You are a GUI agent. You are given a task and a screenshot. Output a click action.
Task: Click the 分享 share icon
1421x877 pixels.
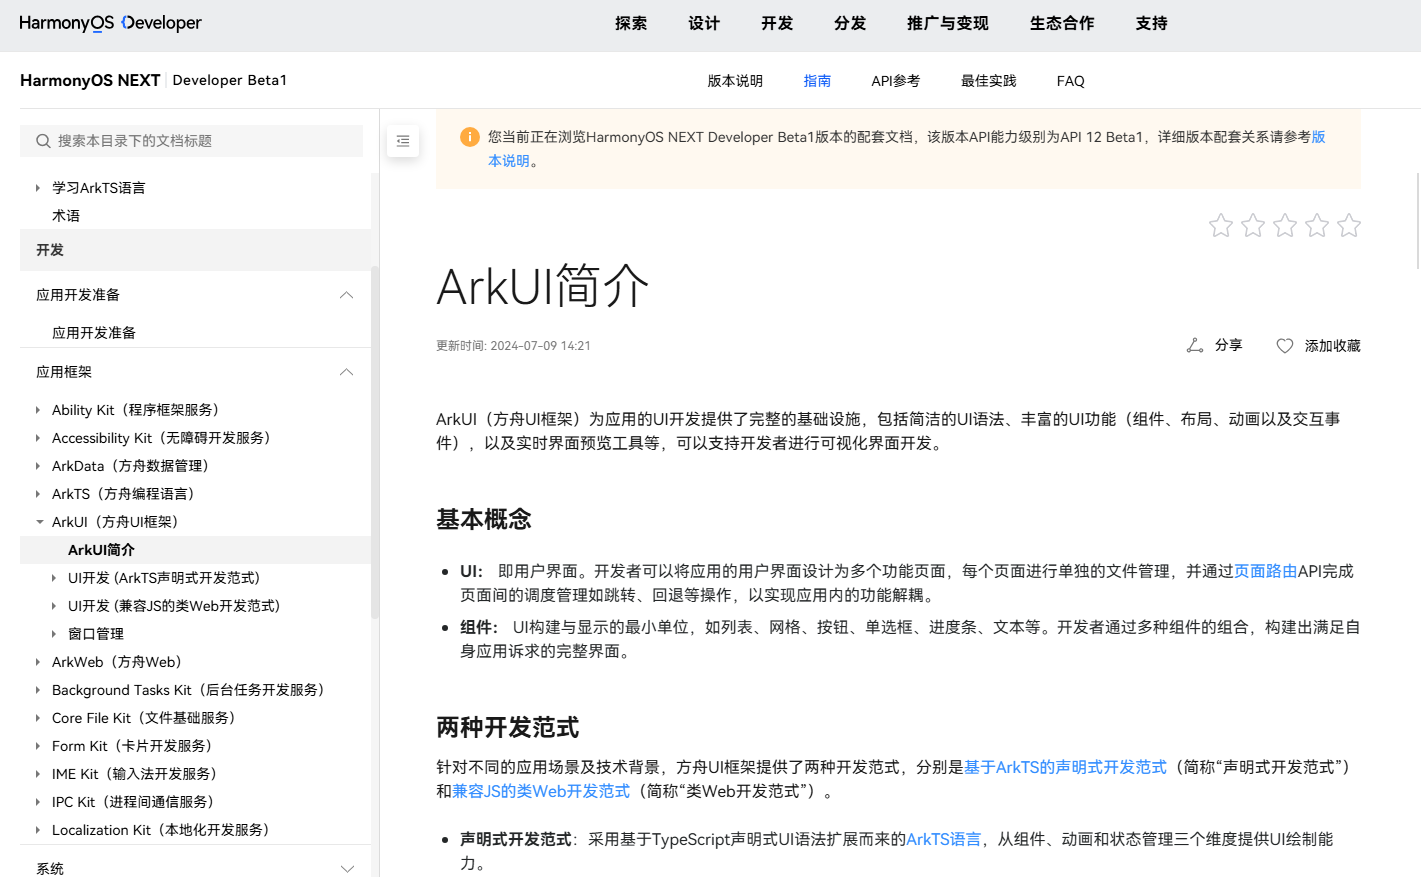[1194, 345]
